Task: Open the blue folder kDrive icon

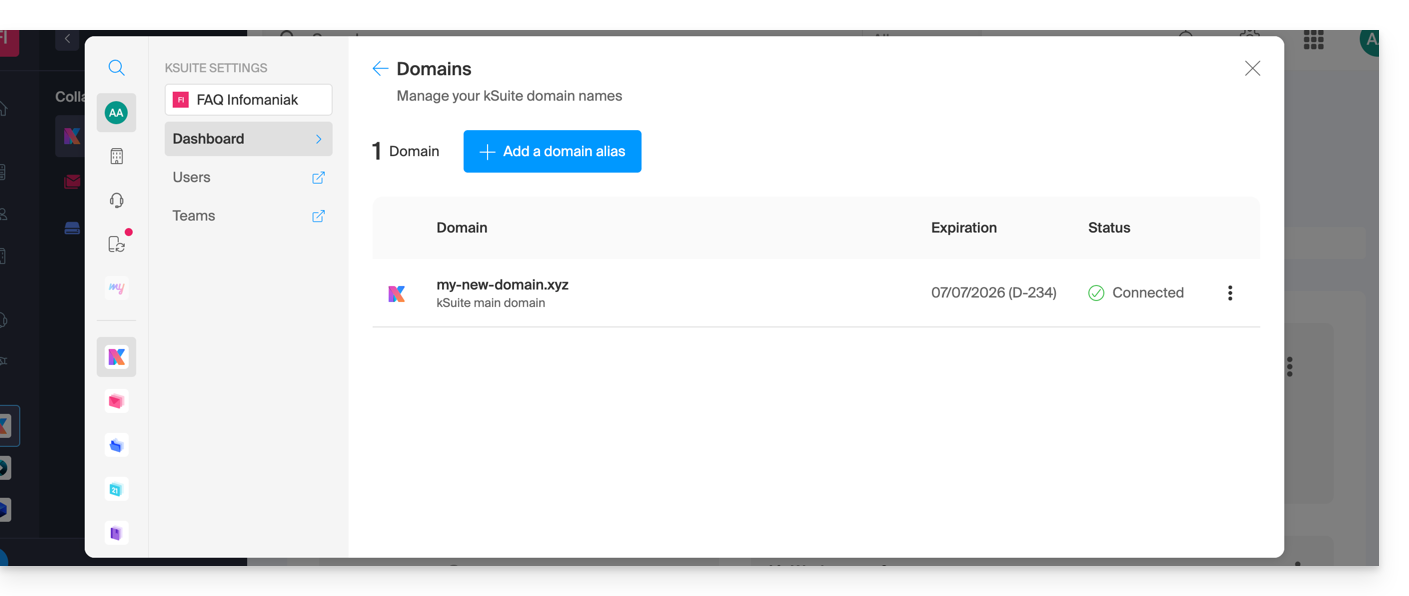Action: coord(116,445)
